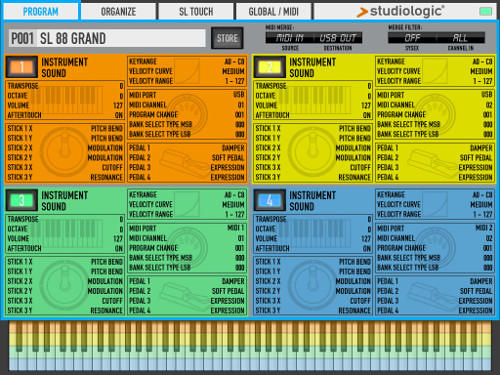Click zone 4 joystick icon
500x375 pixels.
tap(313, 285)
